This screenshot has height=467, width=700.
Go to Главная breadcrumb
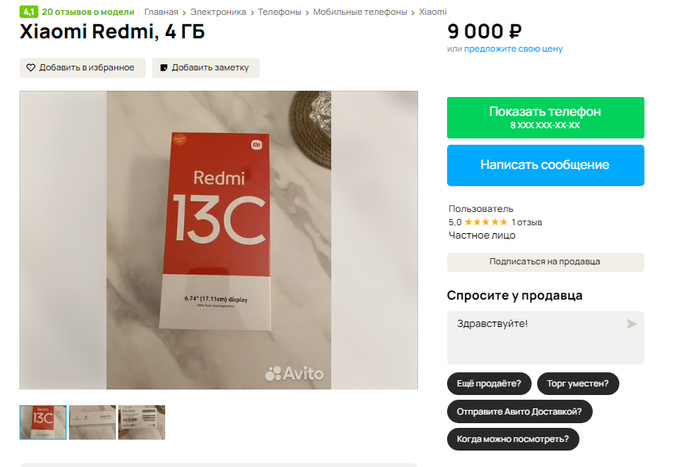tap(161, 12)
